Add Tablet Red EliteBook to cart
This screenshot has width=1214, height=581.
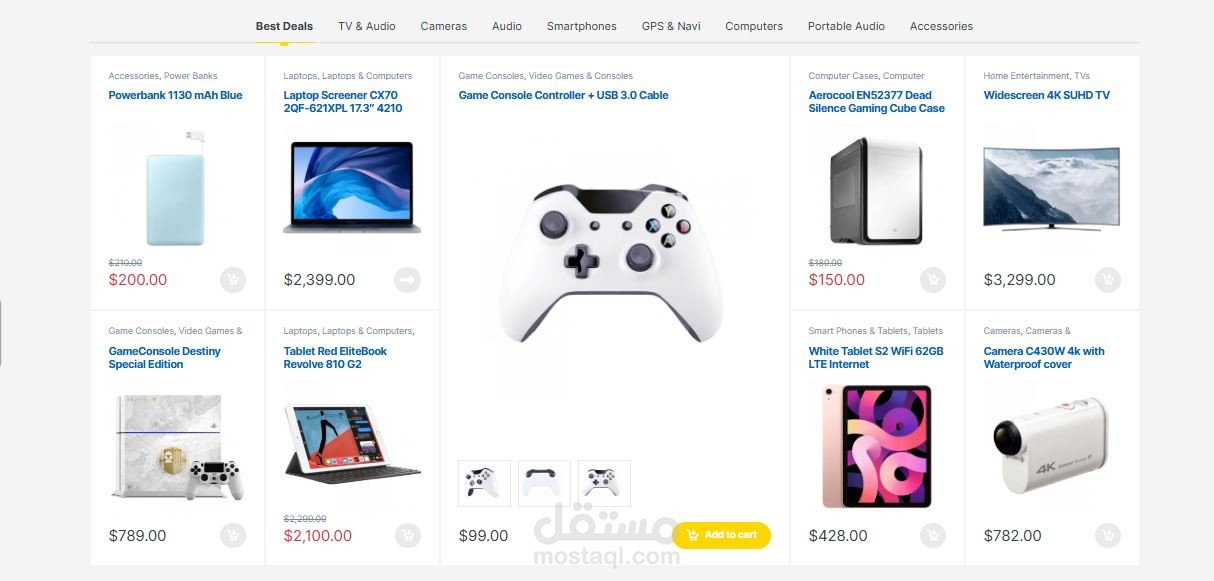407,536
